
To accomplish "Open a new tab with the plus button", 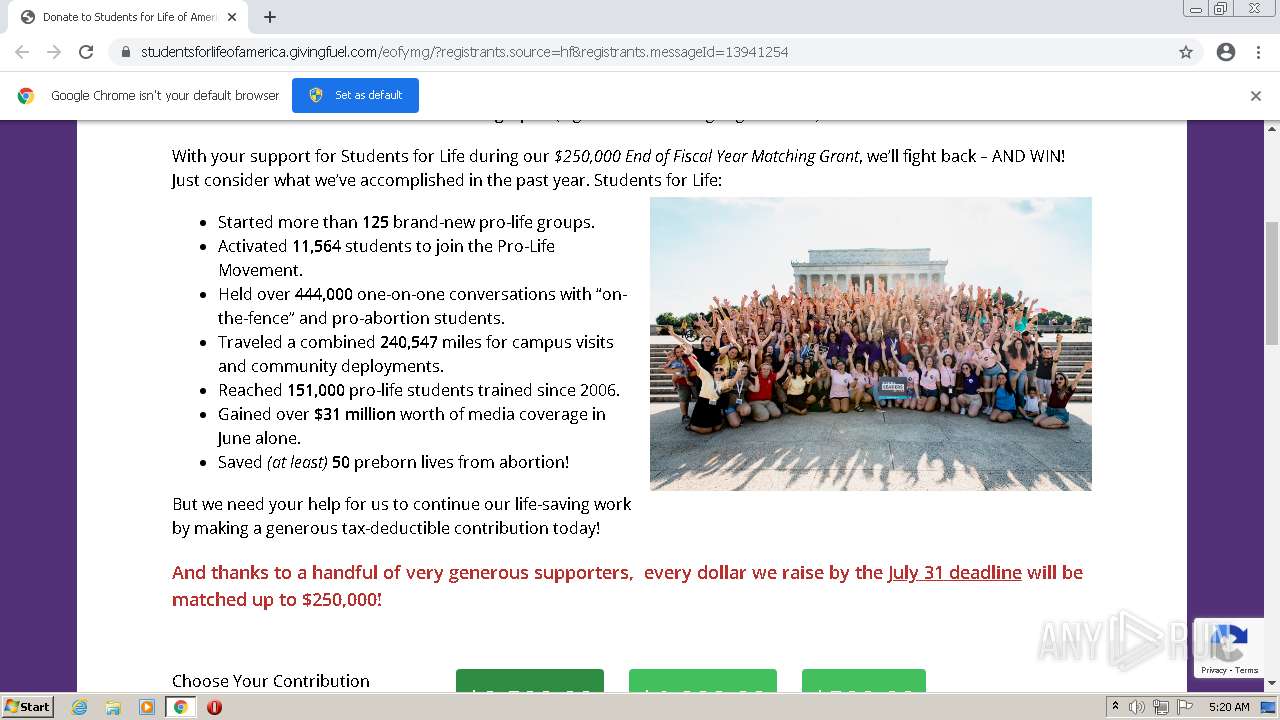I will click(270, 17).
